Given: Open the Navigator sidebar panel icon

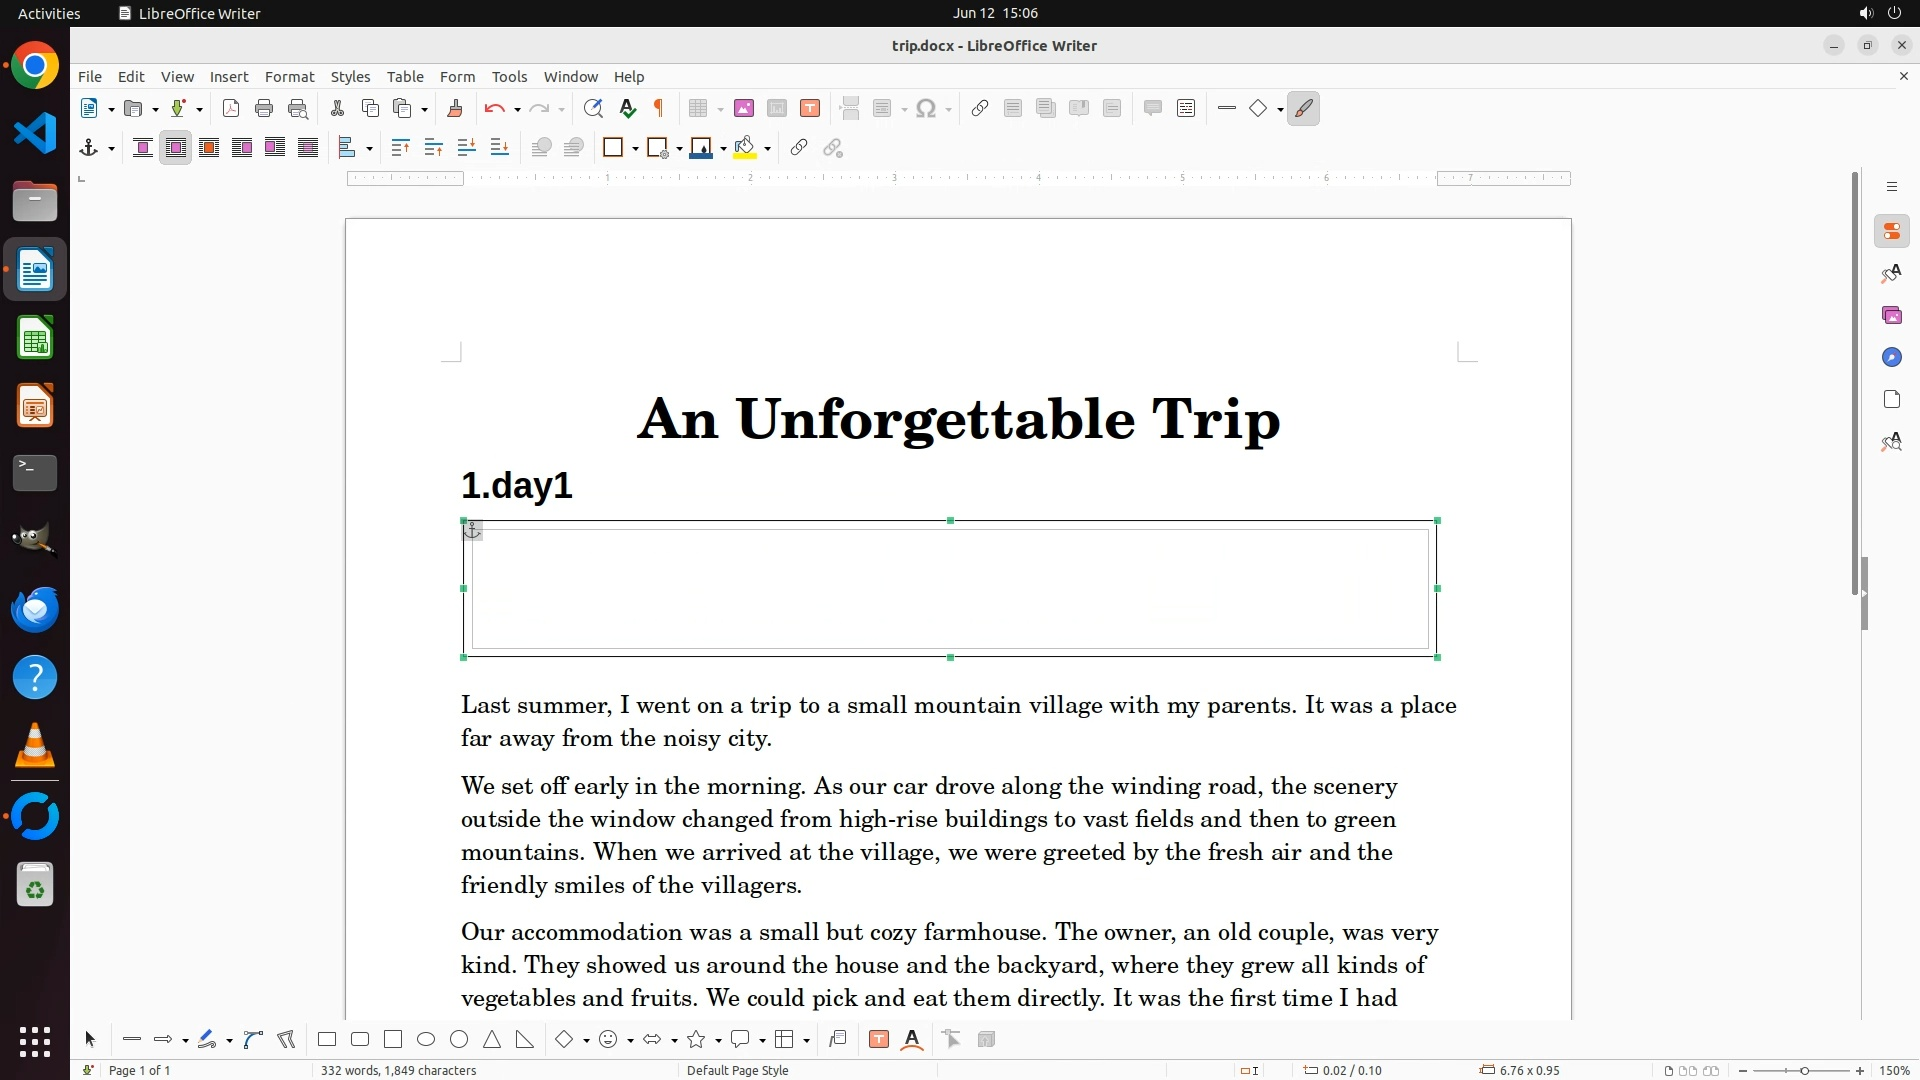Looking at the screenshot, I should 1891,357.
